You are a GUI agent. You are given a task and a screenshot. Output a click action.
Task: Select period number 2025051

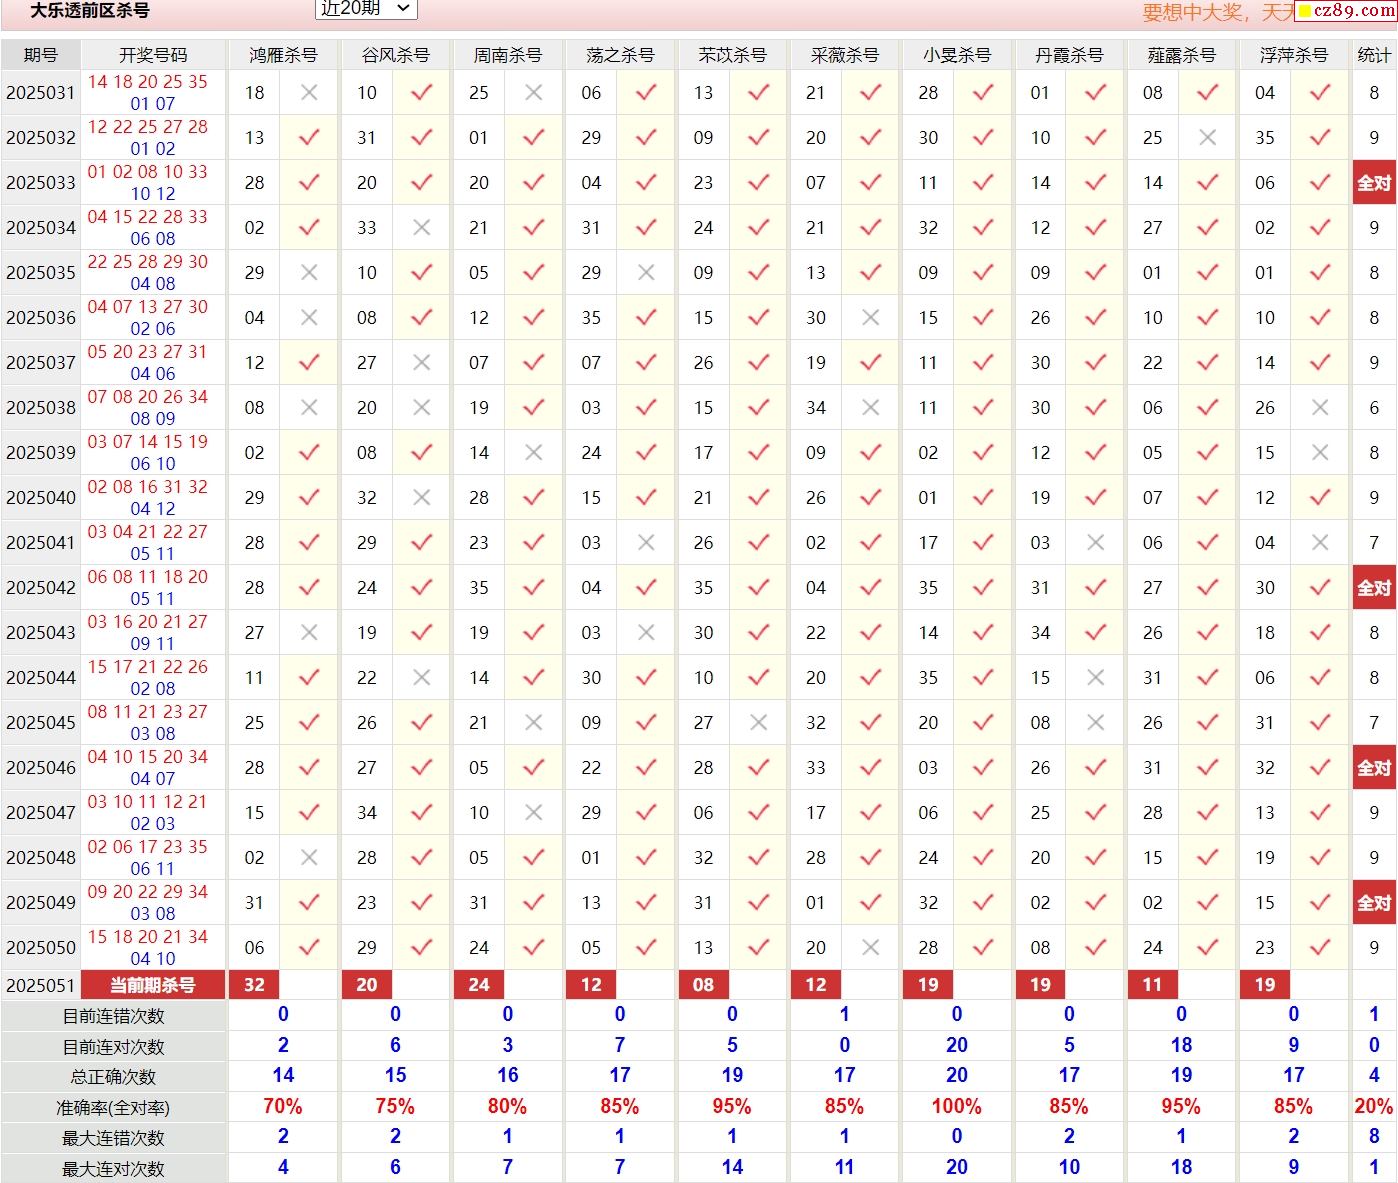41,985
